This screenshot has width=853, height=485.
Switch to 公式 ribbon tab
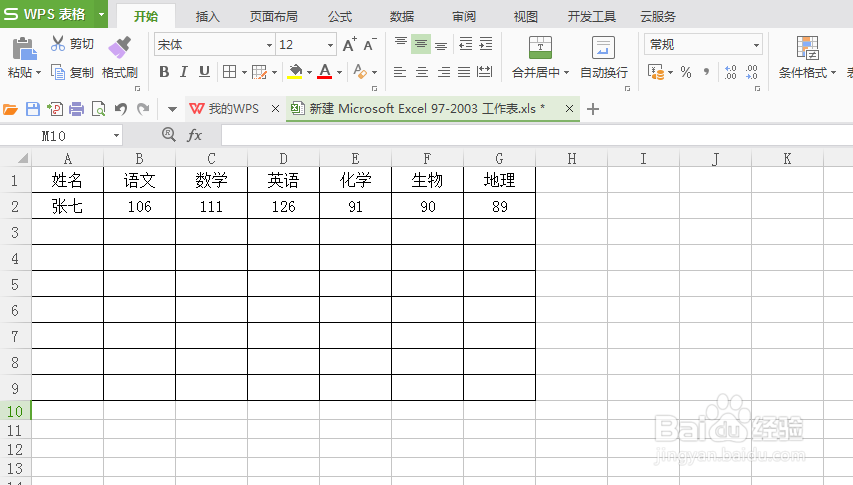[340, 17]
